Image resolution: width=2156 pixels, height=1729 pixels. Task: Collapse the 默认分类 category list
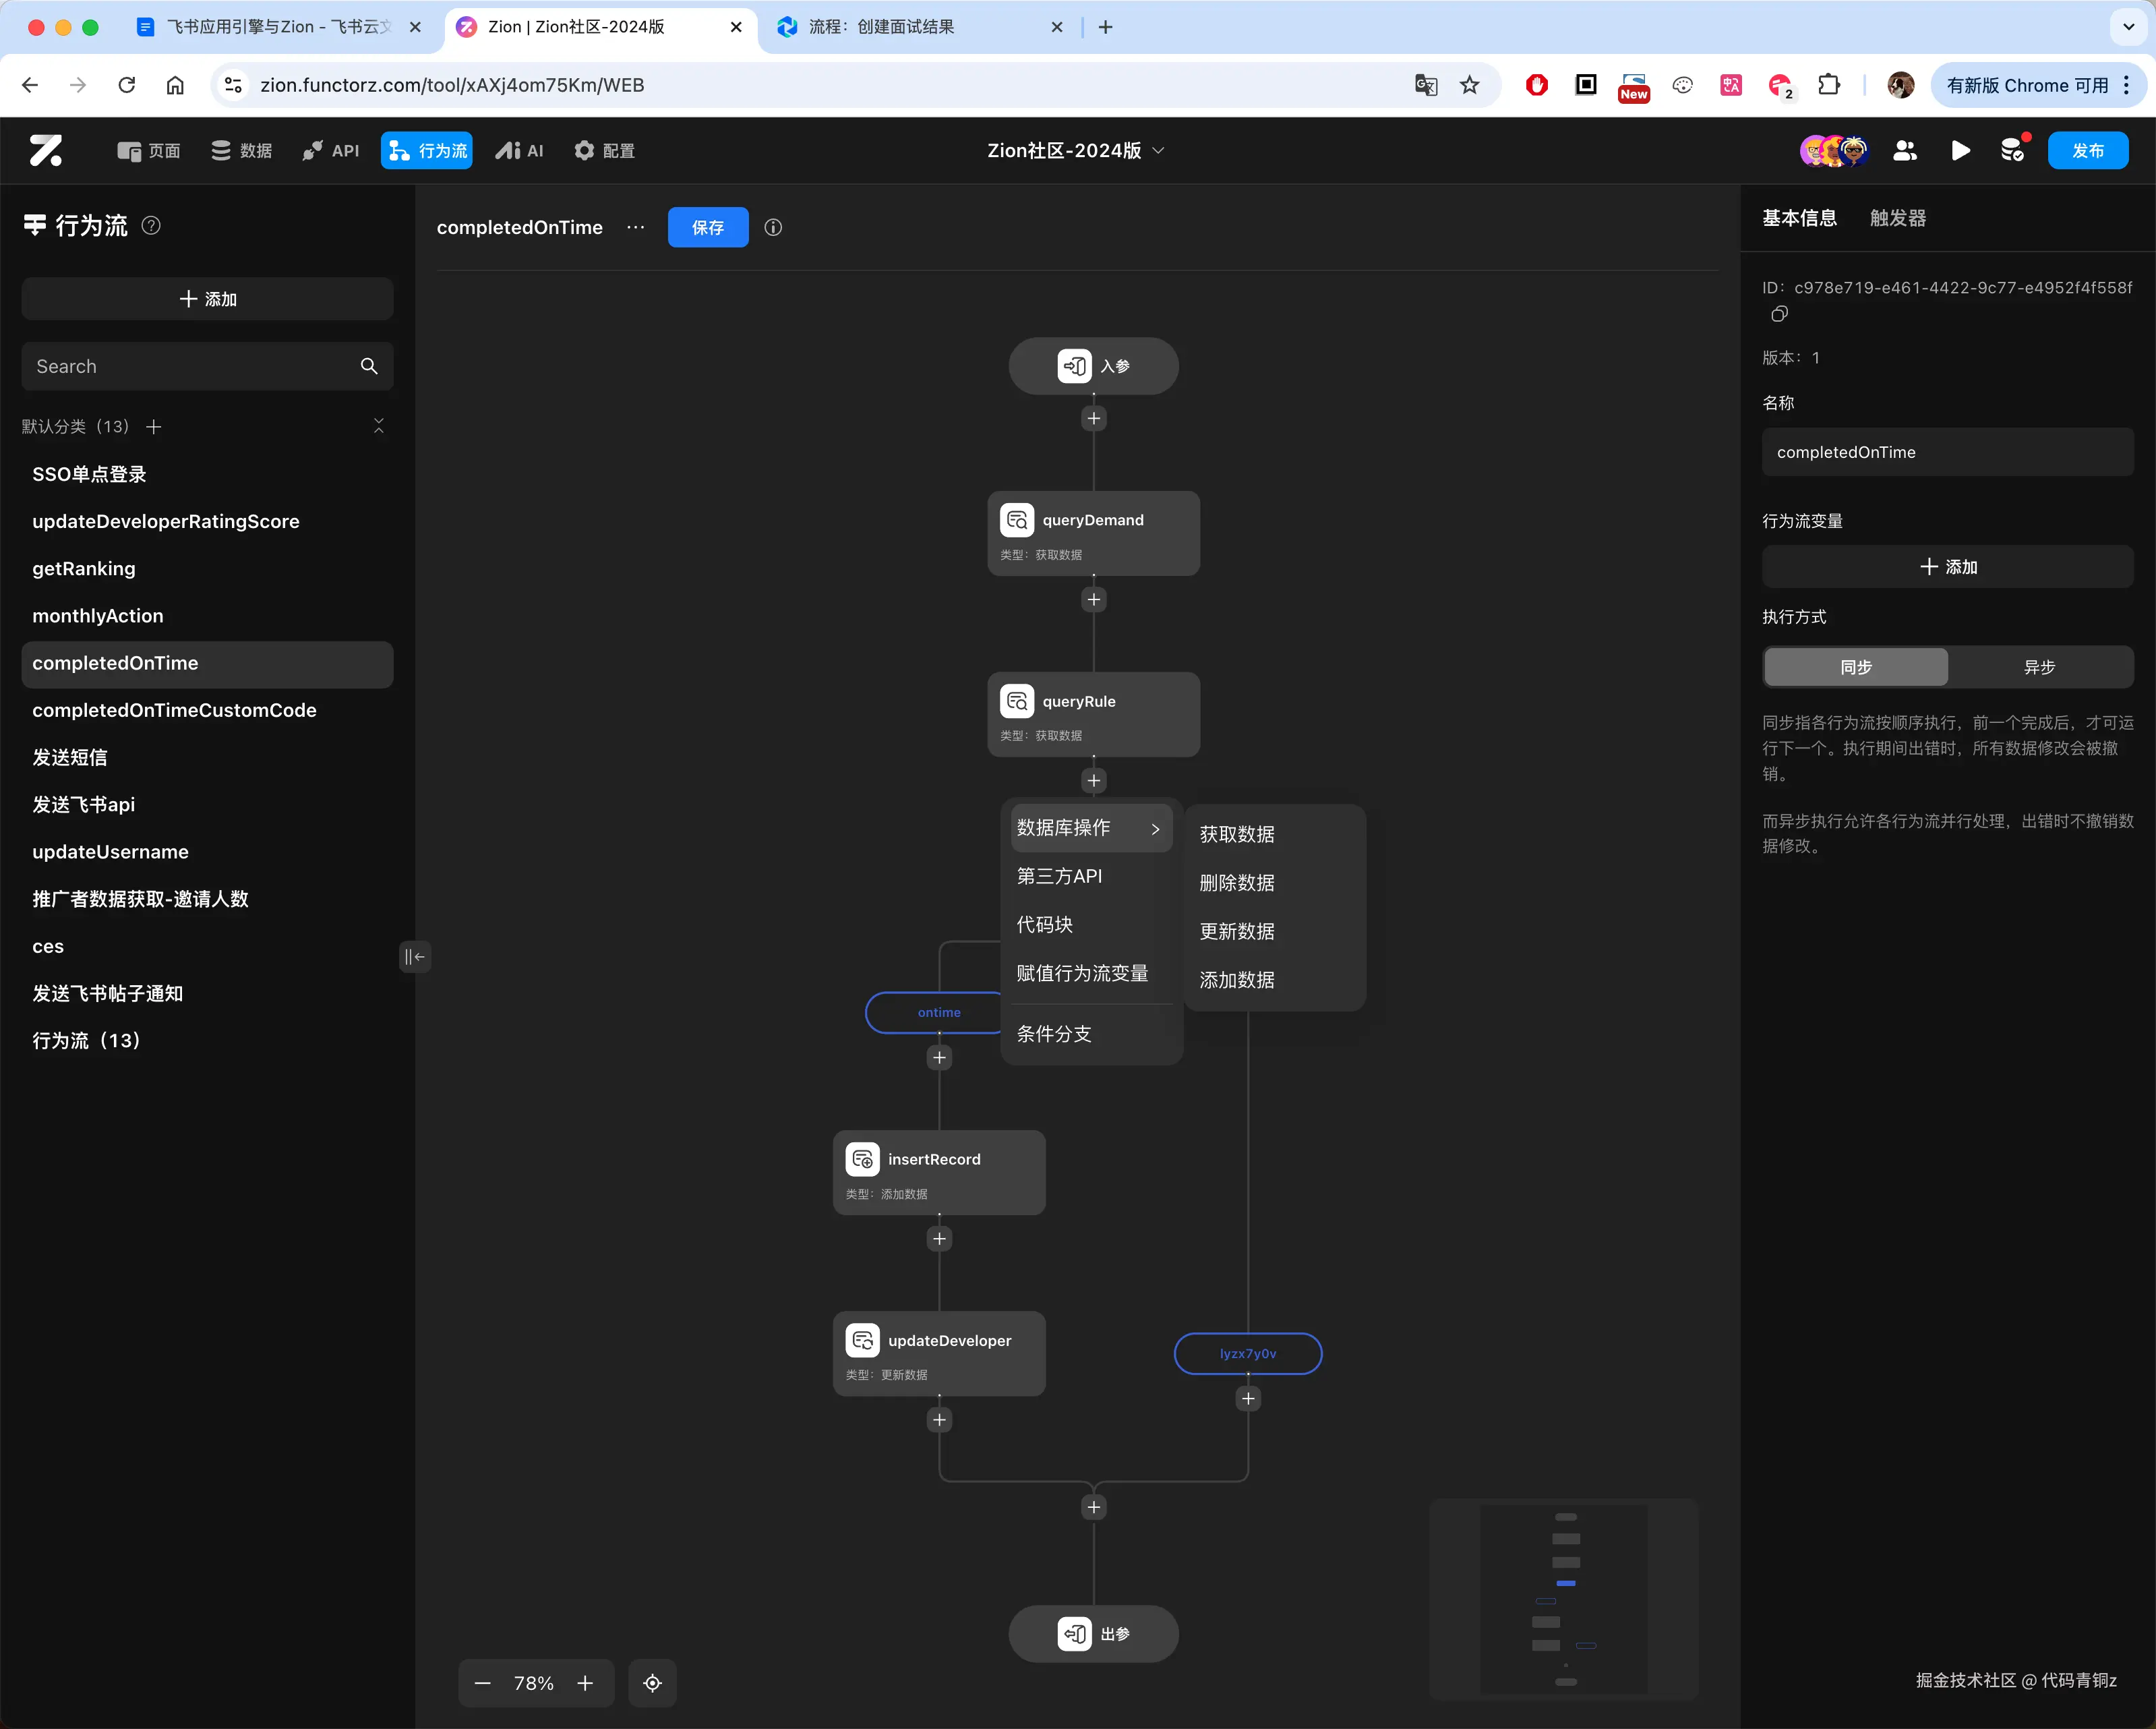tap(378, 426)
